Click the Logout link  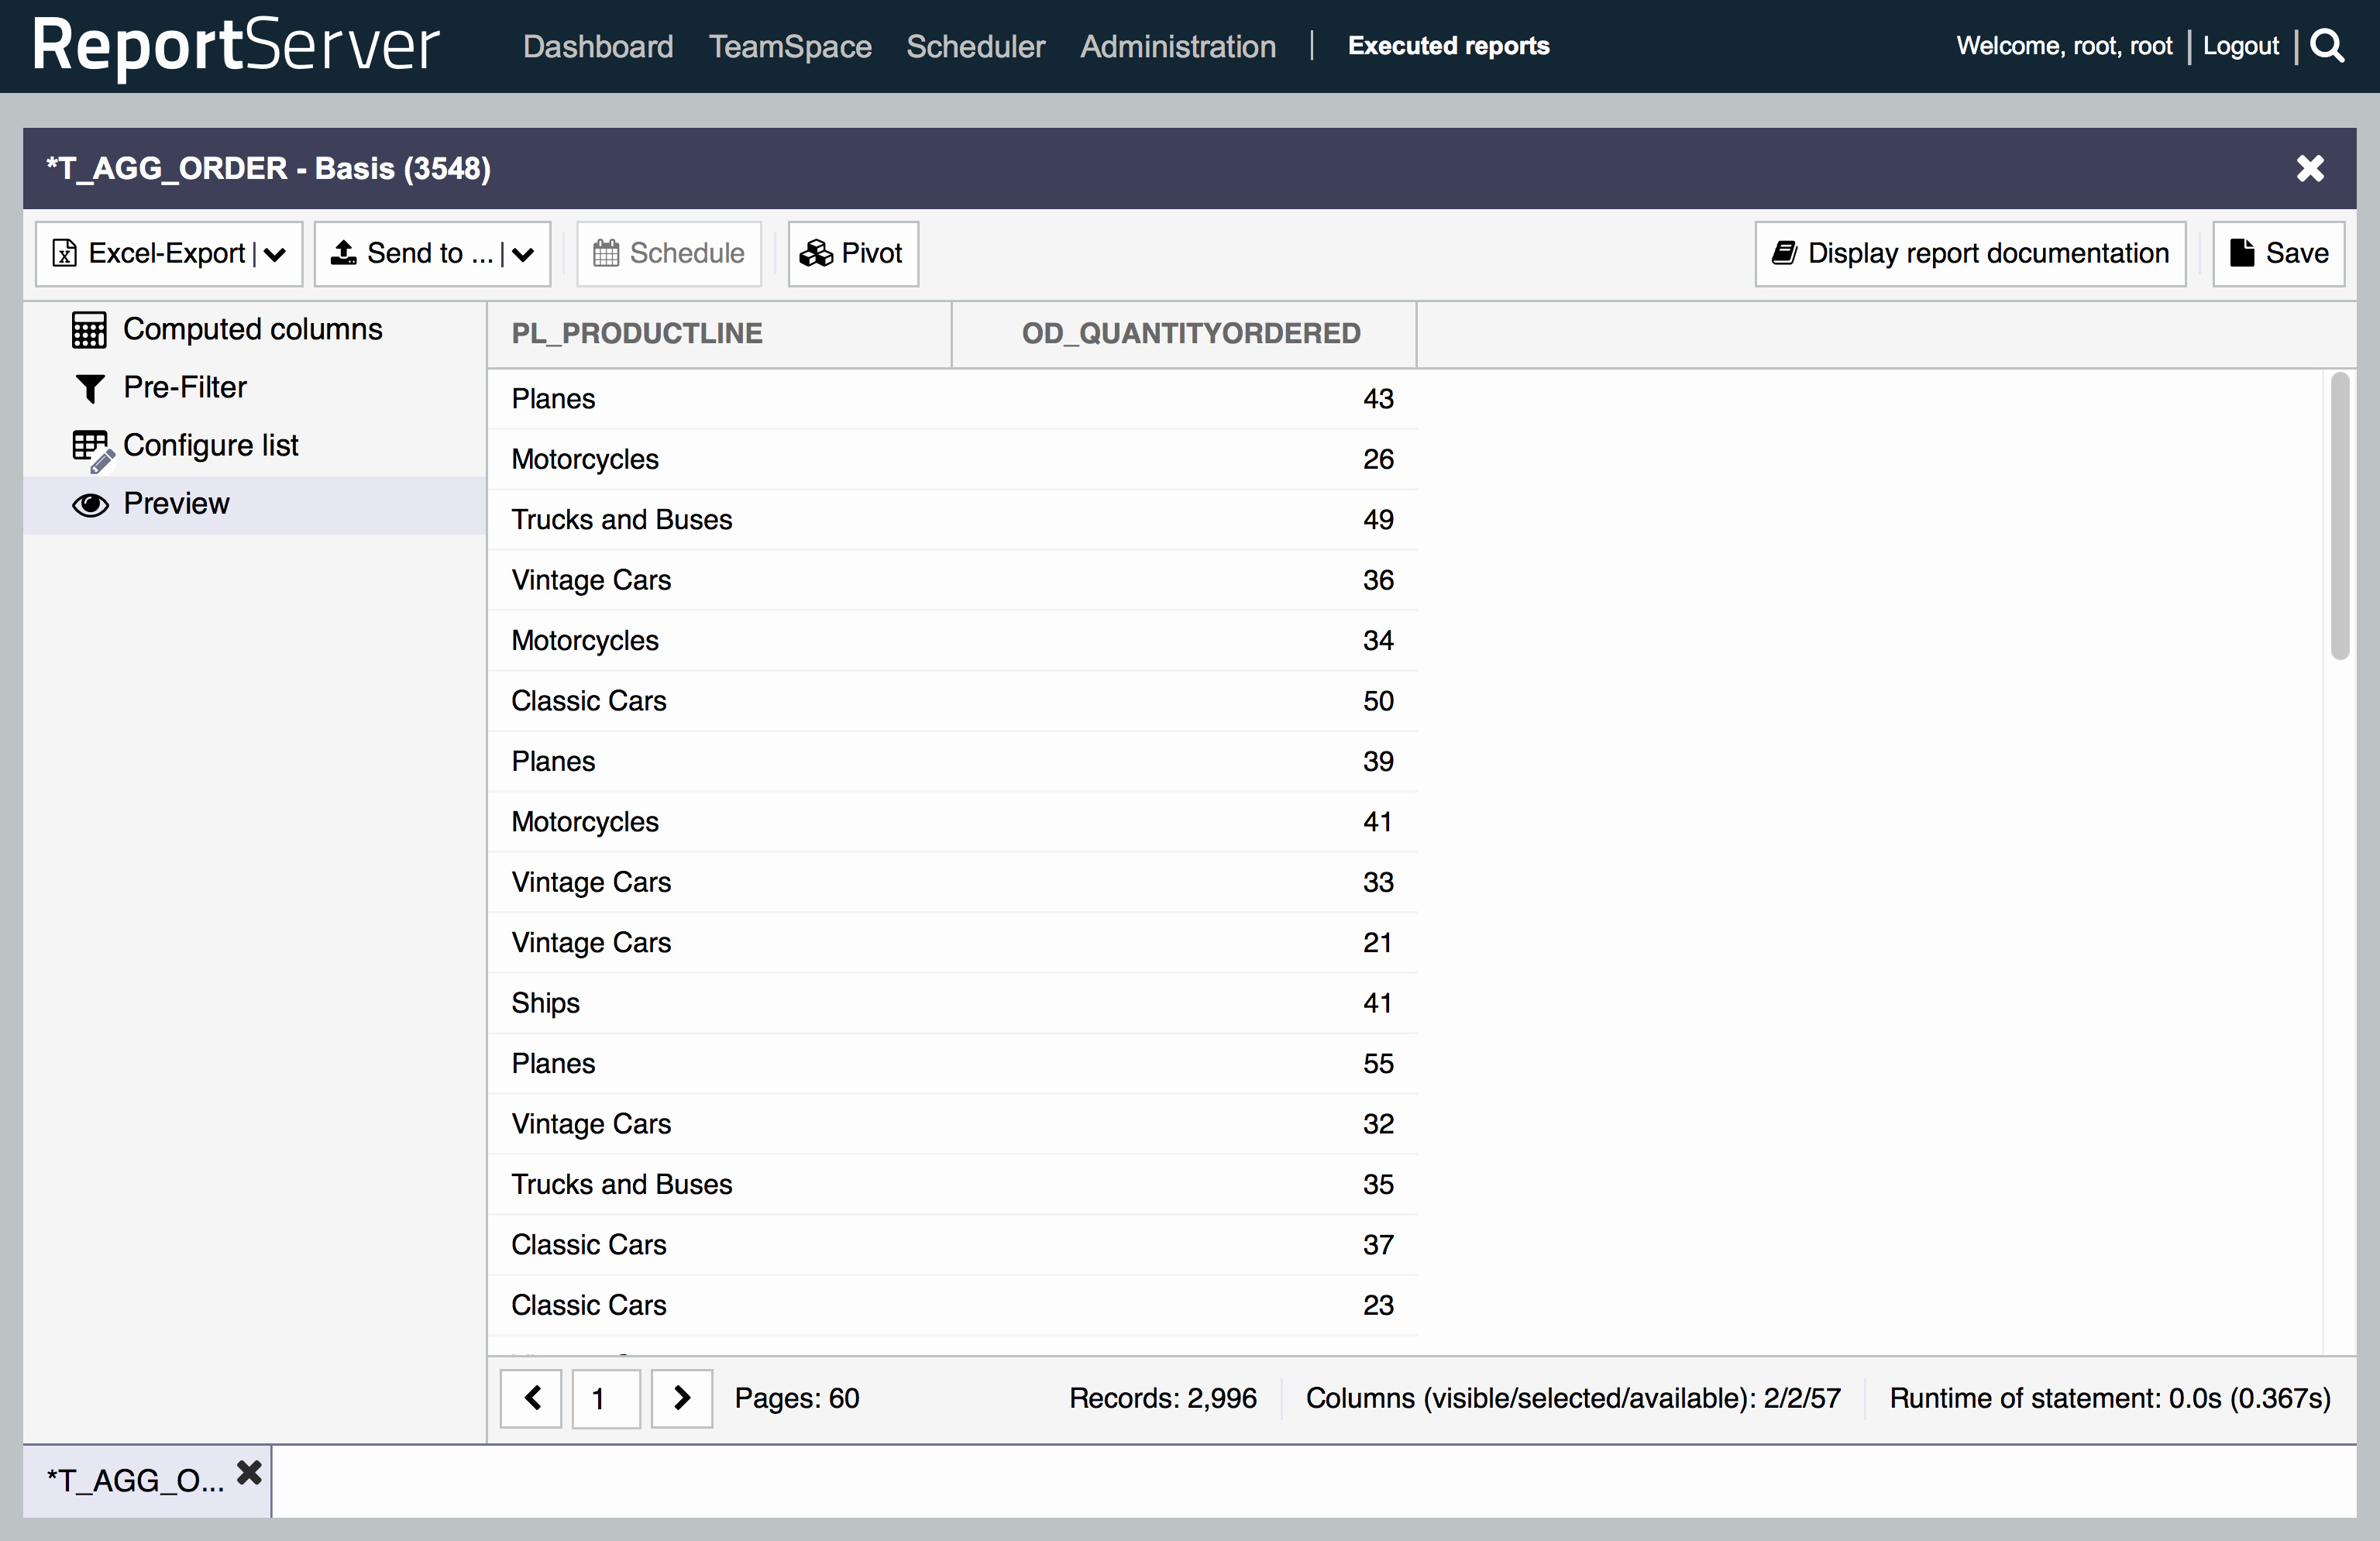point(2240,46)
